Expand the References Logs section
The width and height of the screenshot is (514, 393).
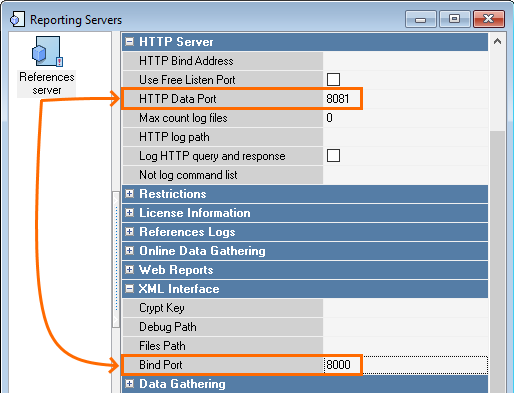pos(129,232)
